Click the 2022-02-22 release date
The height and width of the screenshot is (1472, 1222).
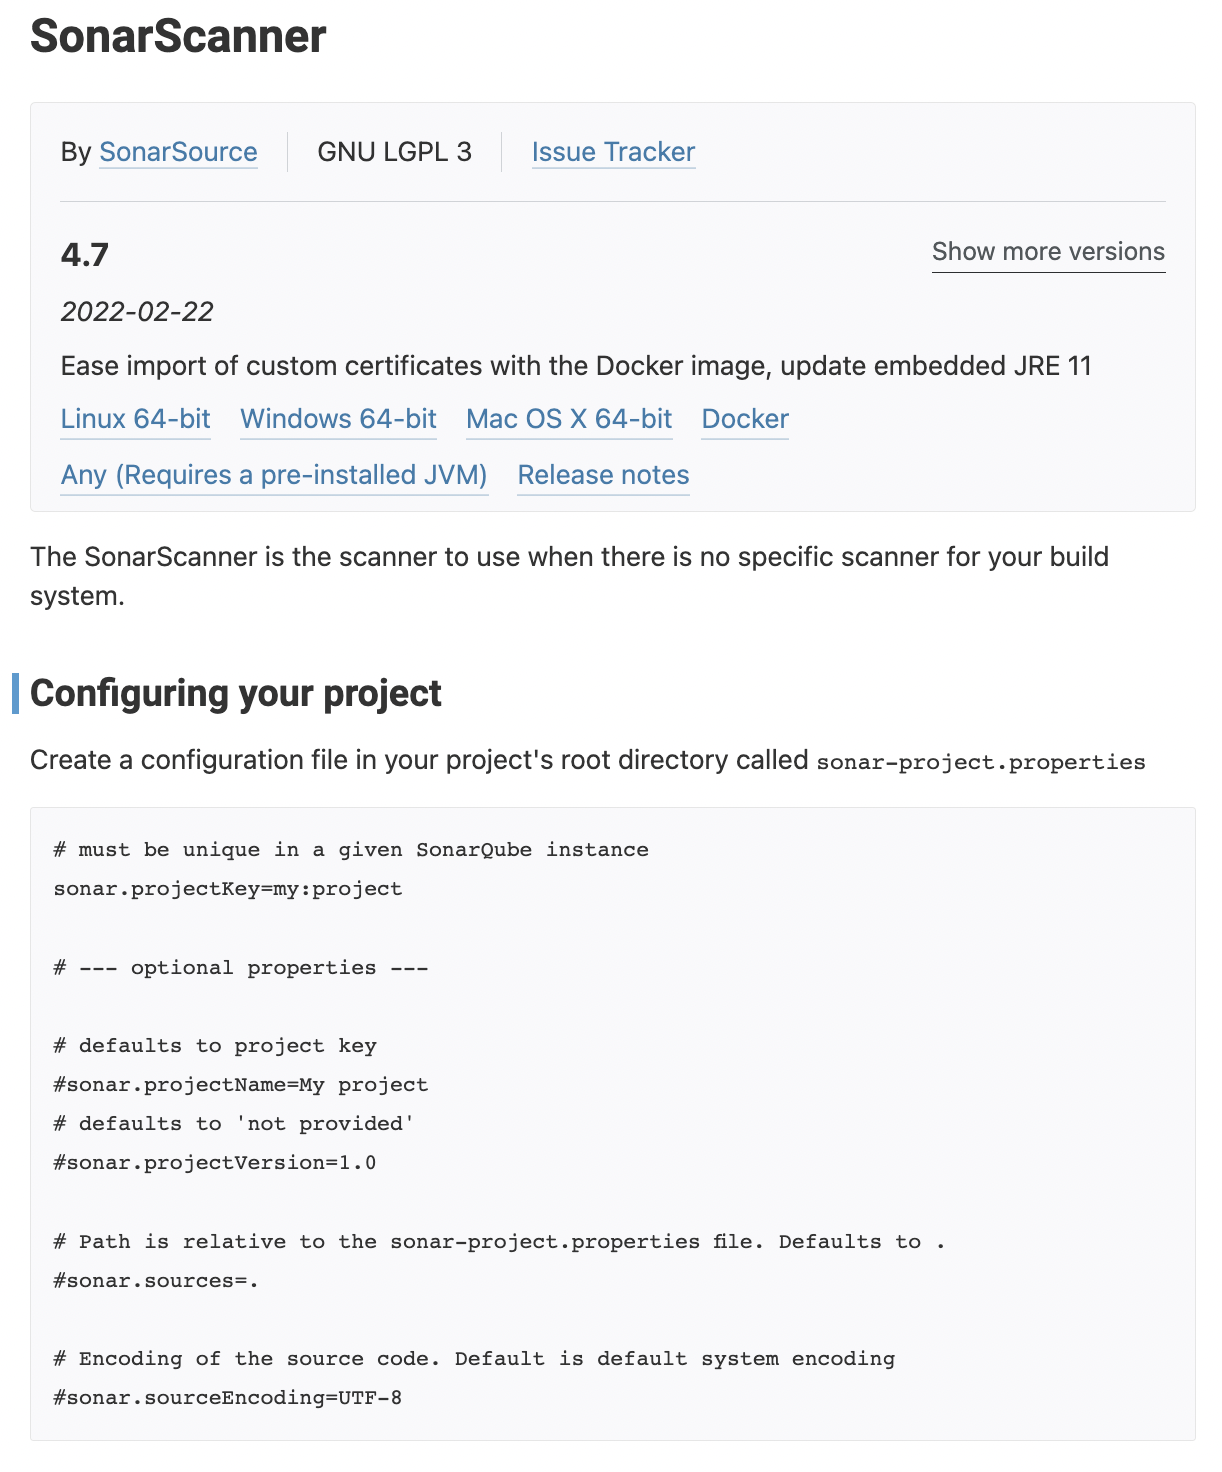[x=137, y=312]
